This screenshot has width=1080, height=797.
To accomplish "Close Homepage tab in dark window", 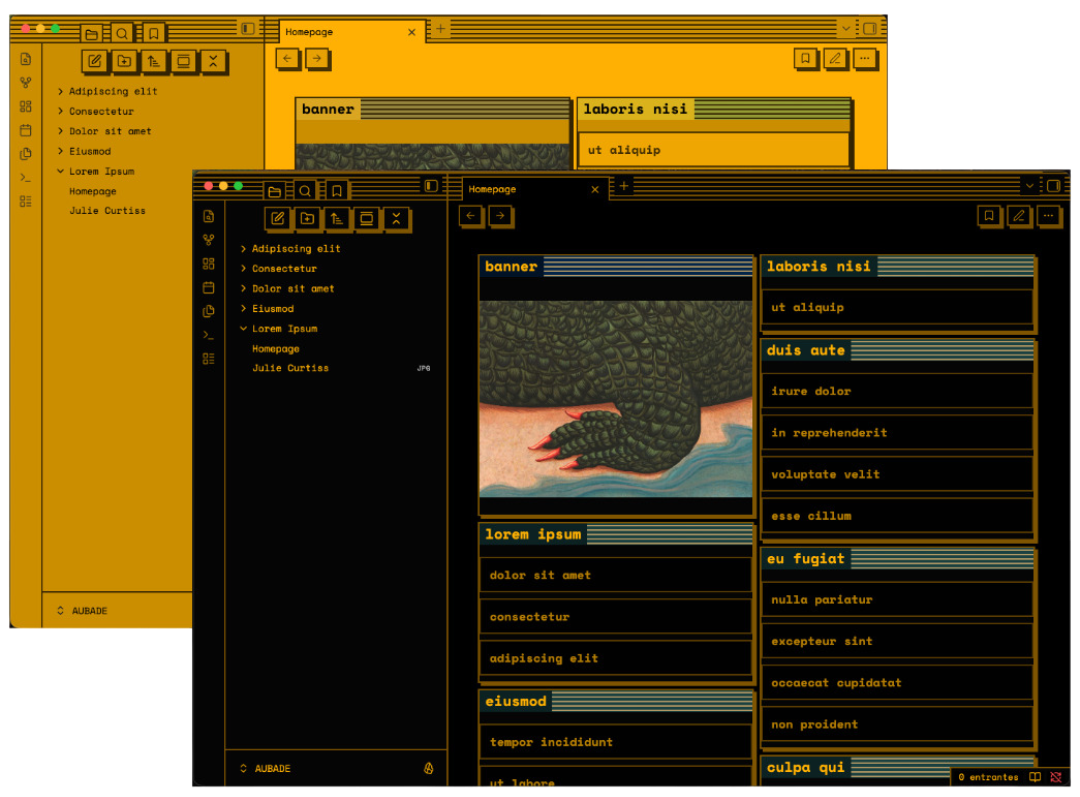I will 595,189.
